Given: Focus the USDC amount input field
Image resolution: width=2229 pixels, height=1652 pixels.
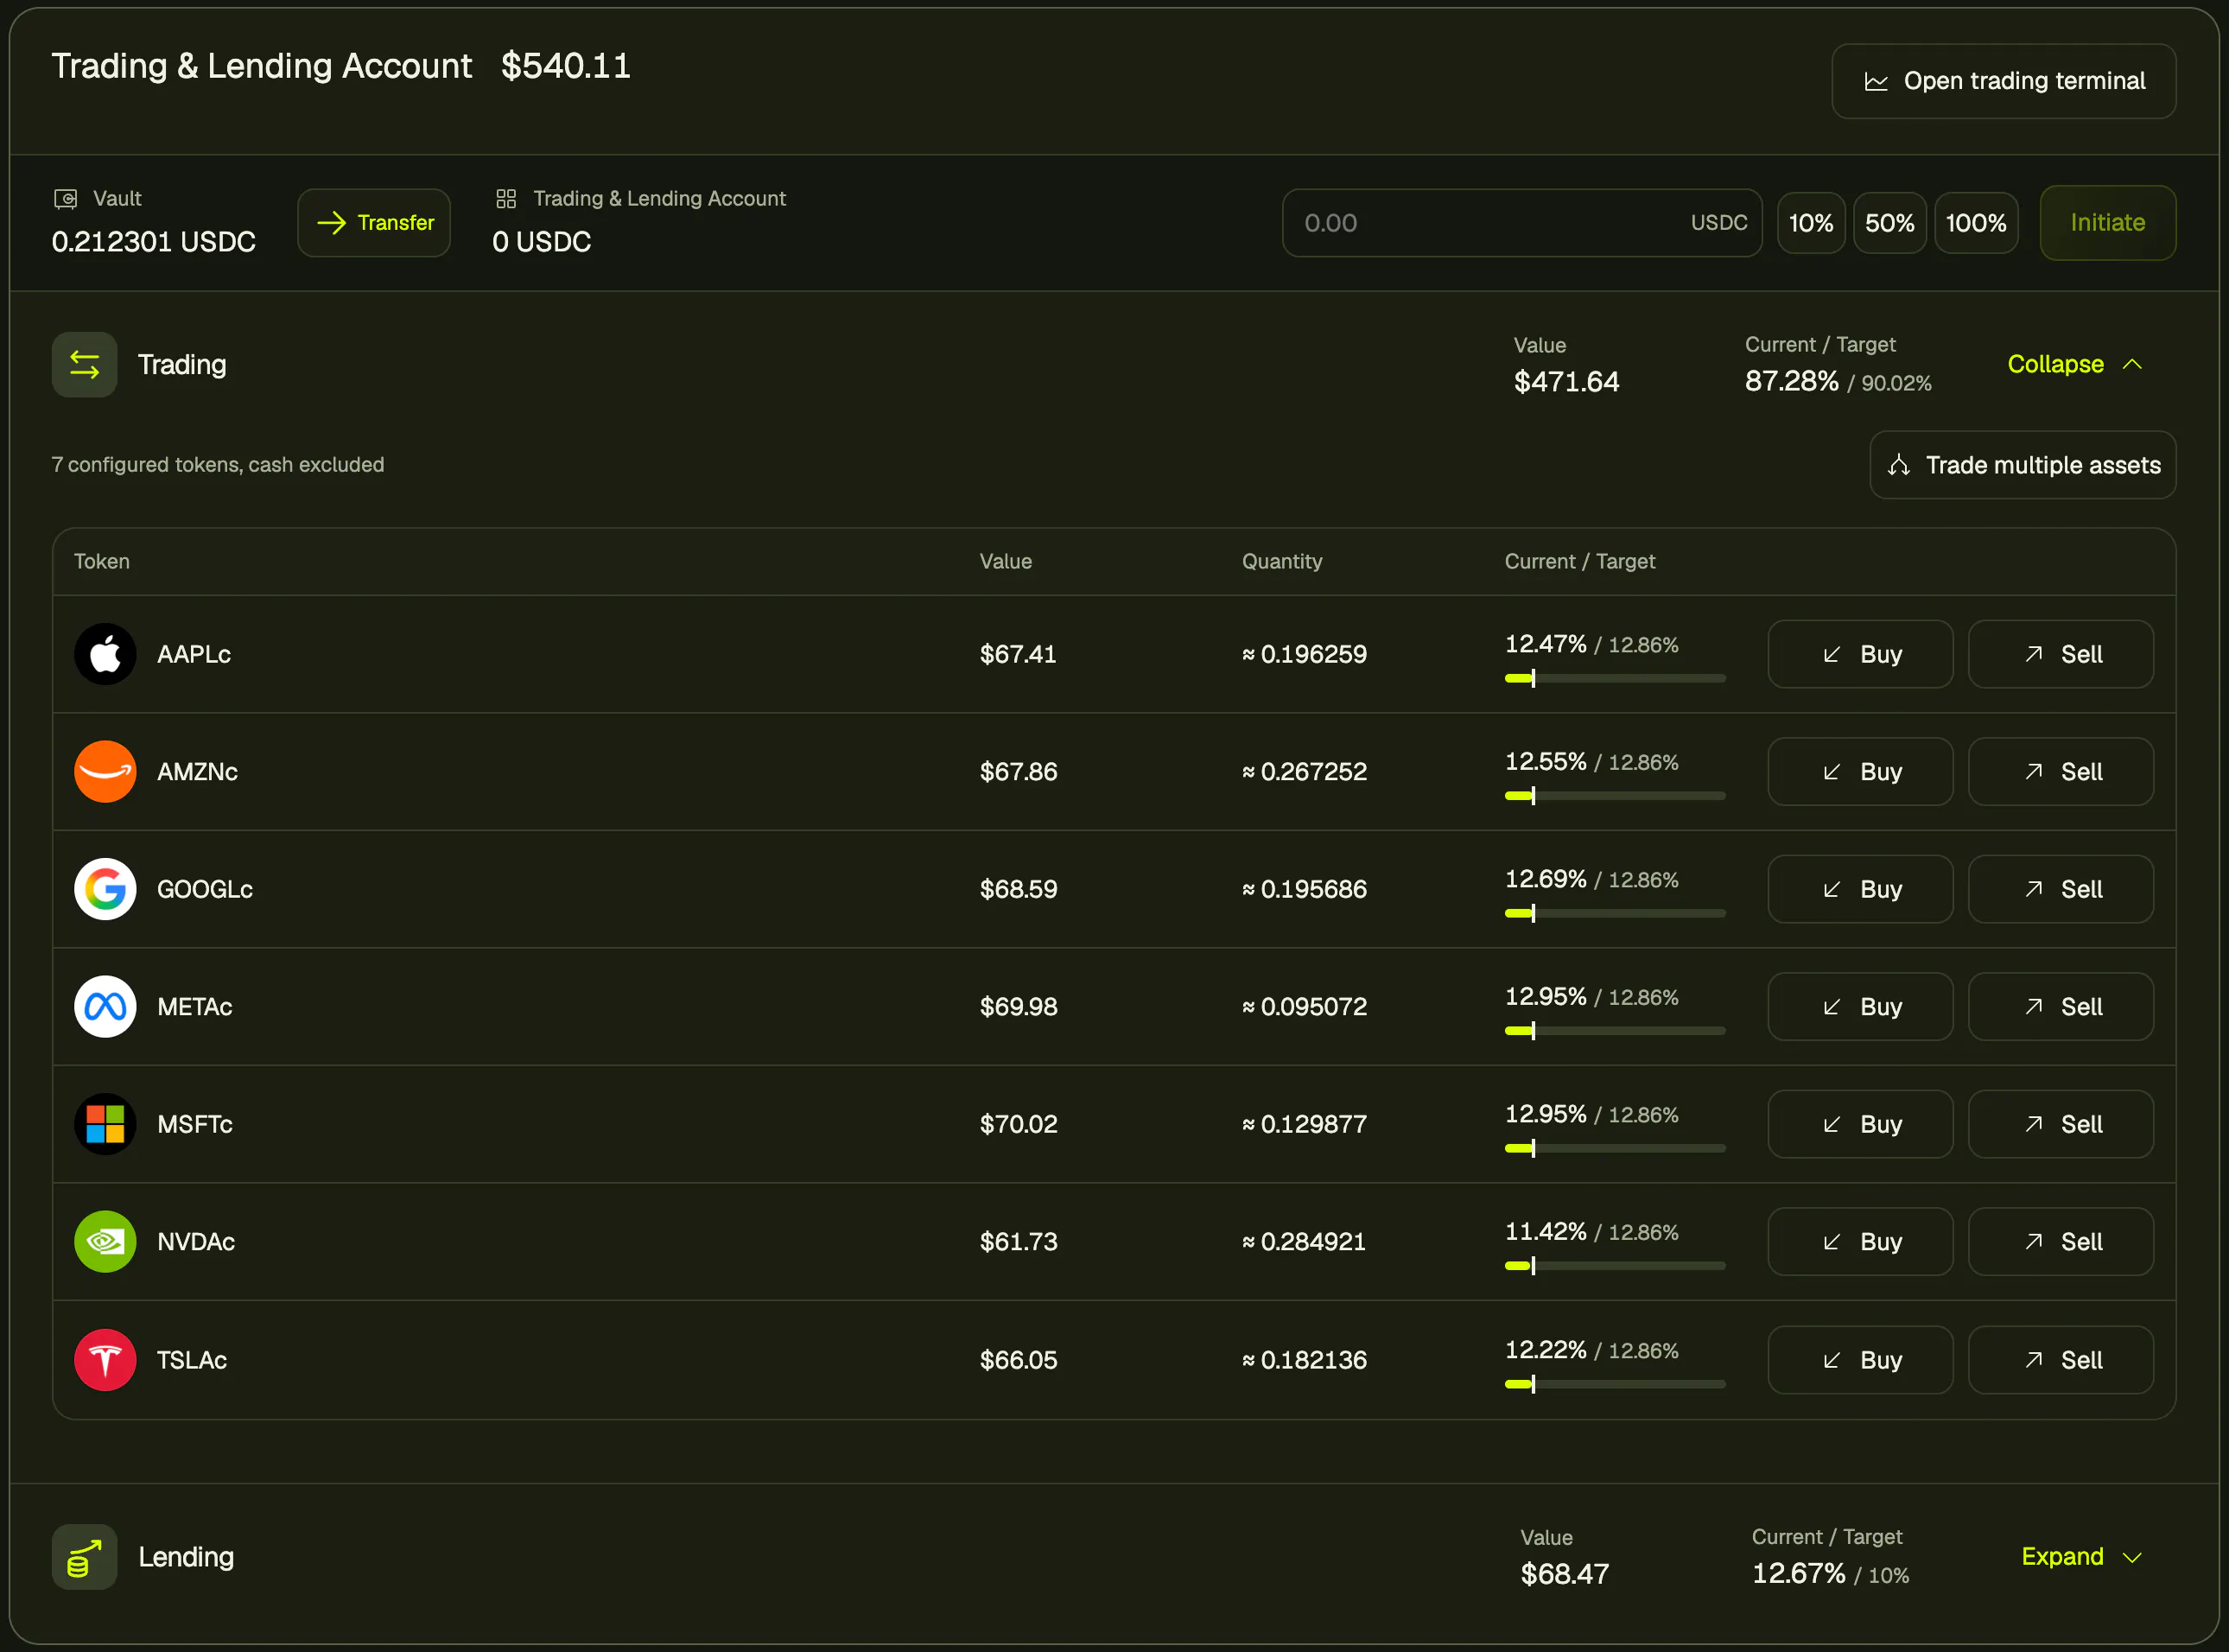Looking at the screenshot, I should coord(1522,223).
